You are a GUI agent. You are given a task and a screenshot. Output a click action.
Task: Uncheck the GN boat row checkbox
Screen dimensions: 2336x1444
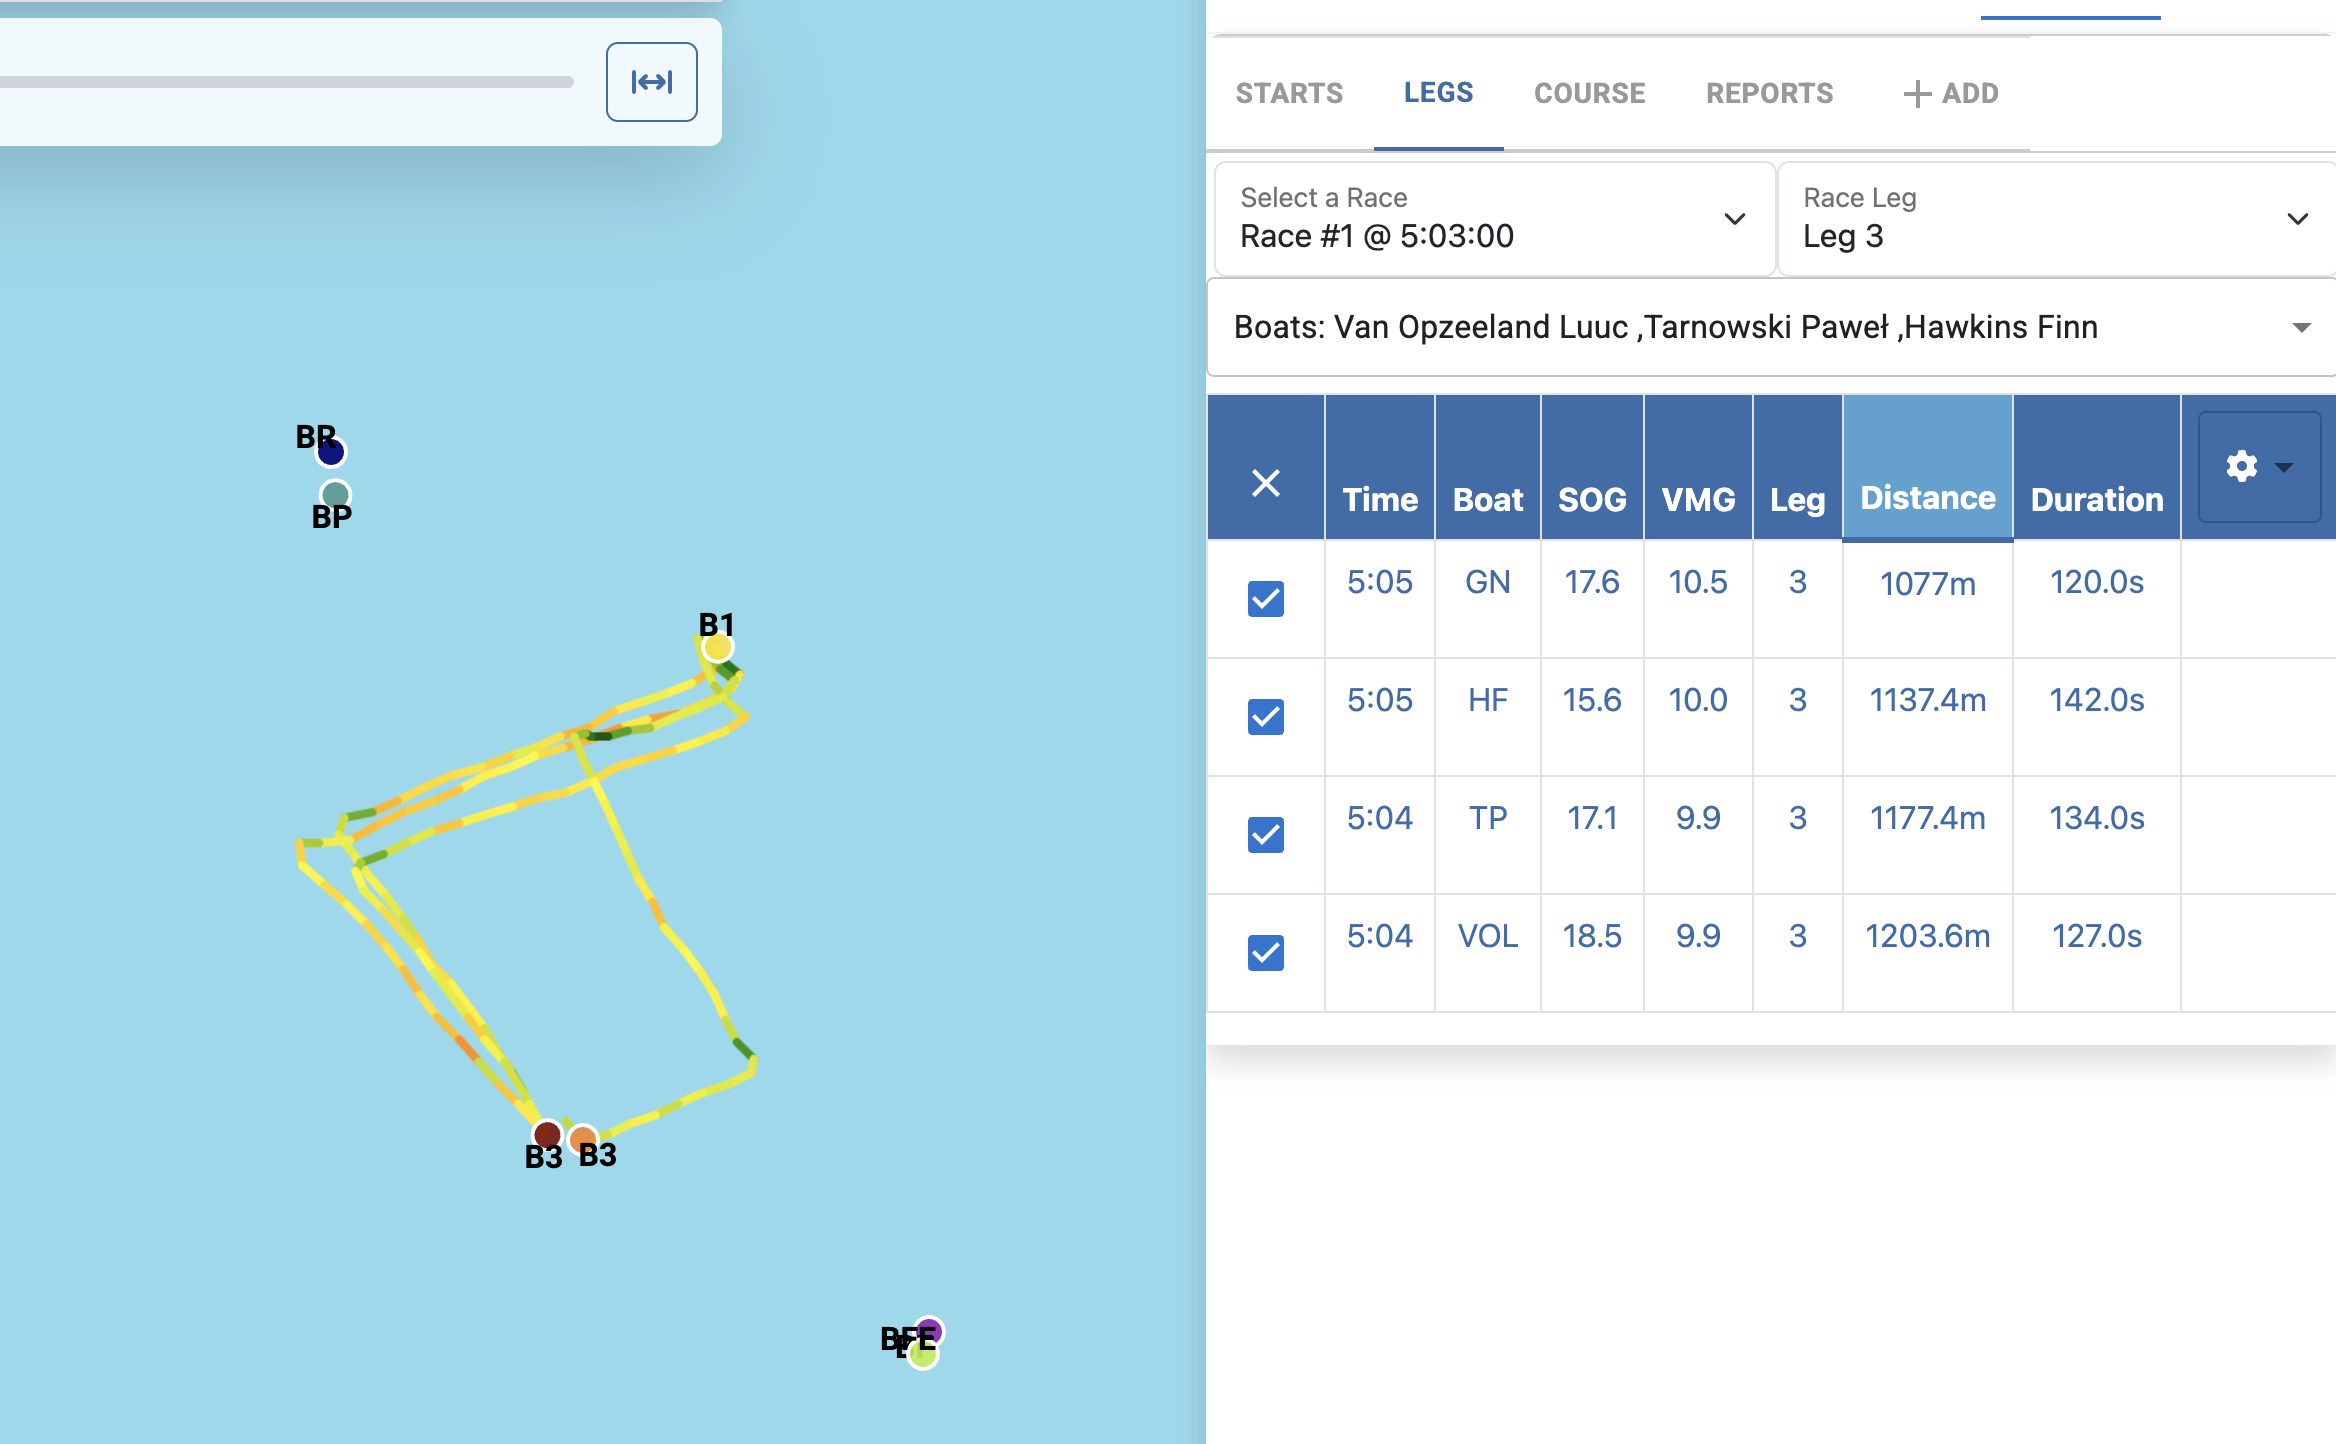[x=1265, y=599]
